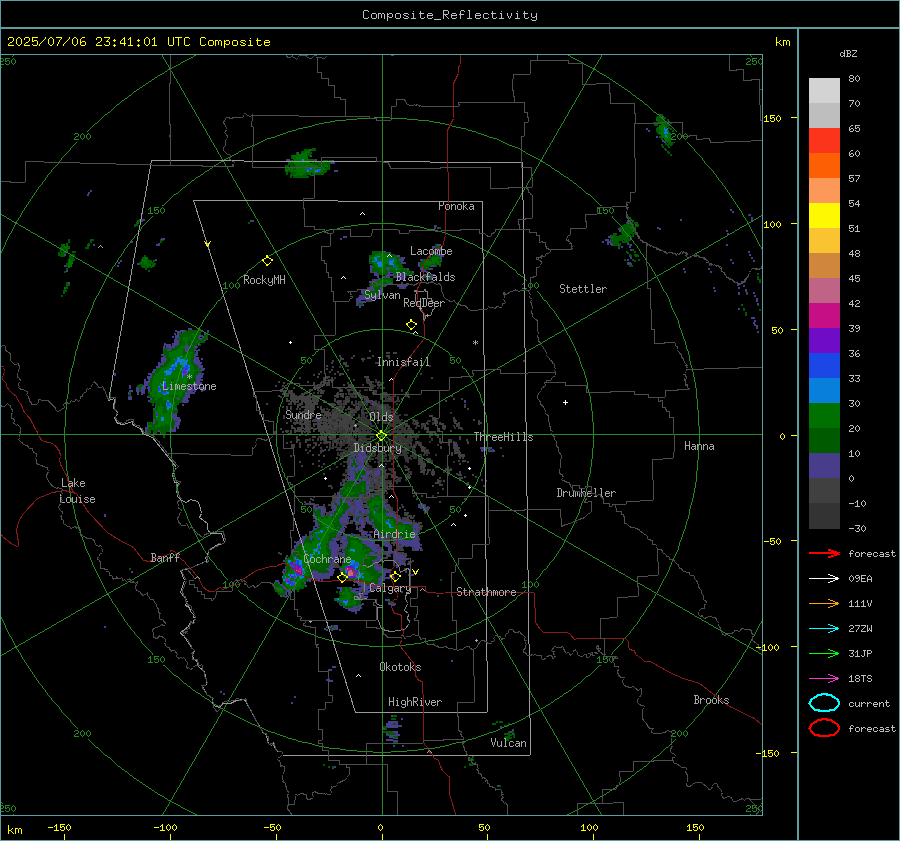The height and width of the screenshot is (841, 900).
Task: Click the 'Hanna' city label
Action: 699,446
